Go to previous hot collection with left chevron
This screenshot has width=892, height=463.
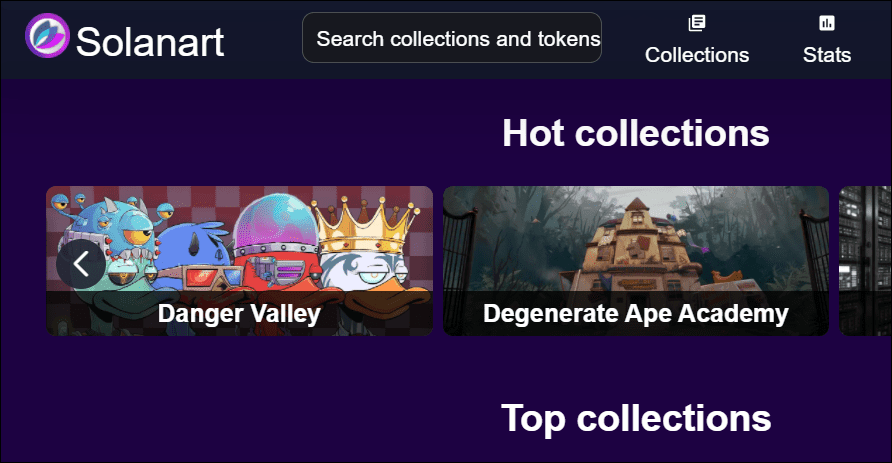pos(81,264)
